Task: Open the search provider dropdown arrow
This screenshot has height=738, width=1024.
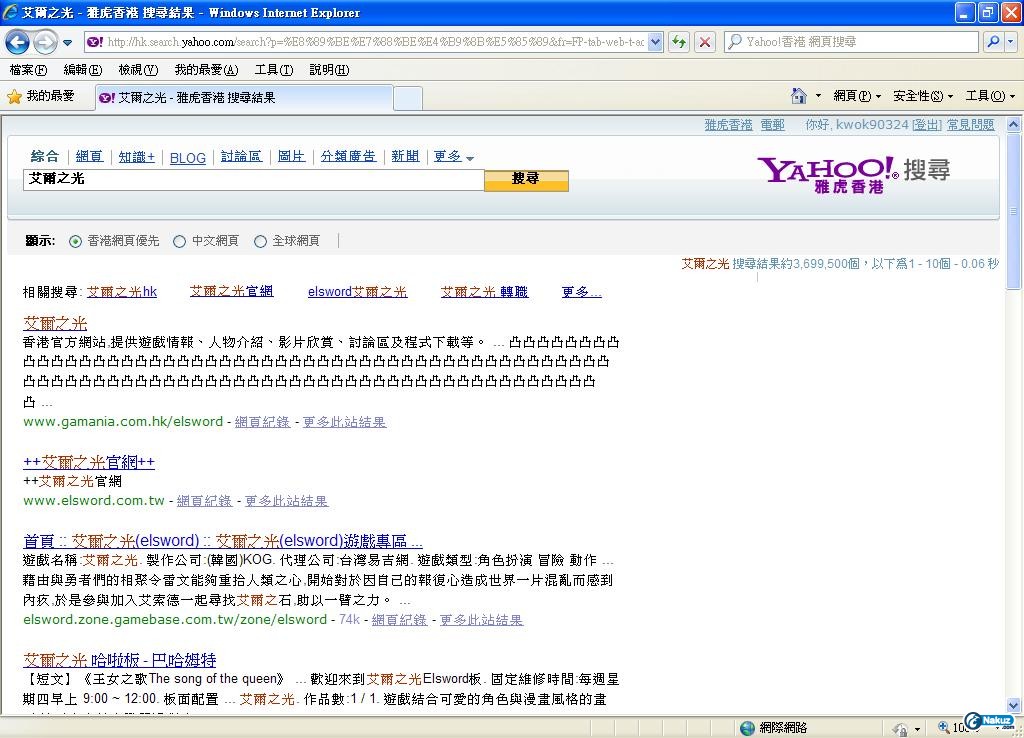Action: click(1011, 42)
